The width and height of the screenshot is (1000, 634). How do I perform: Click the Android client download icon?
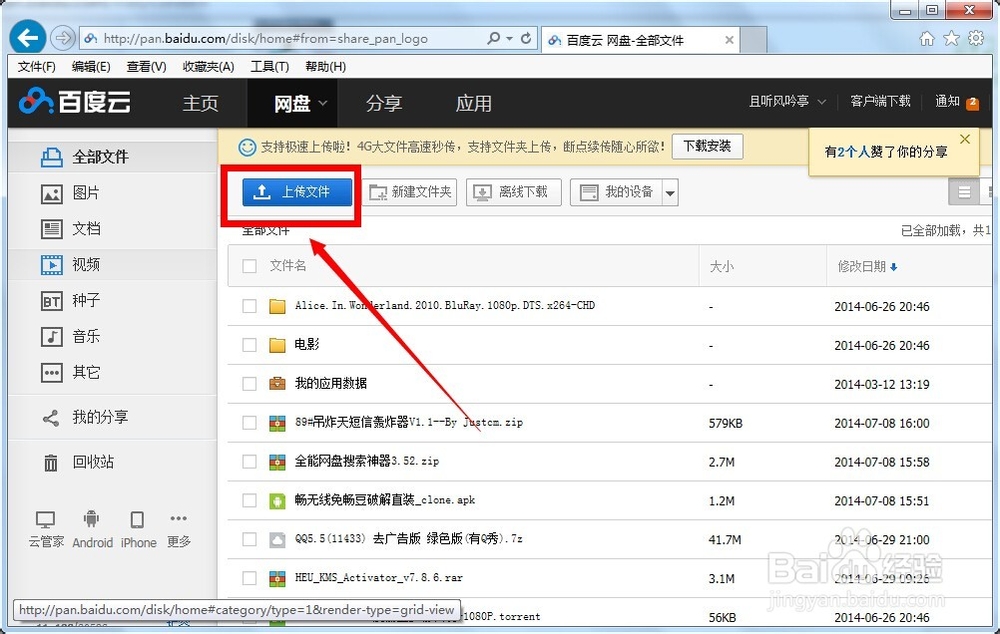click(x=92, y=519)
